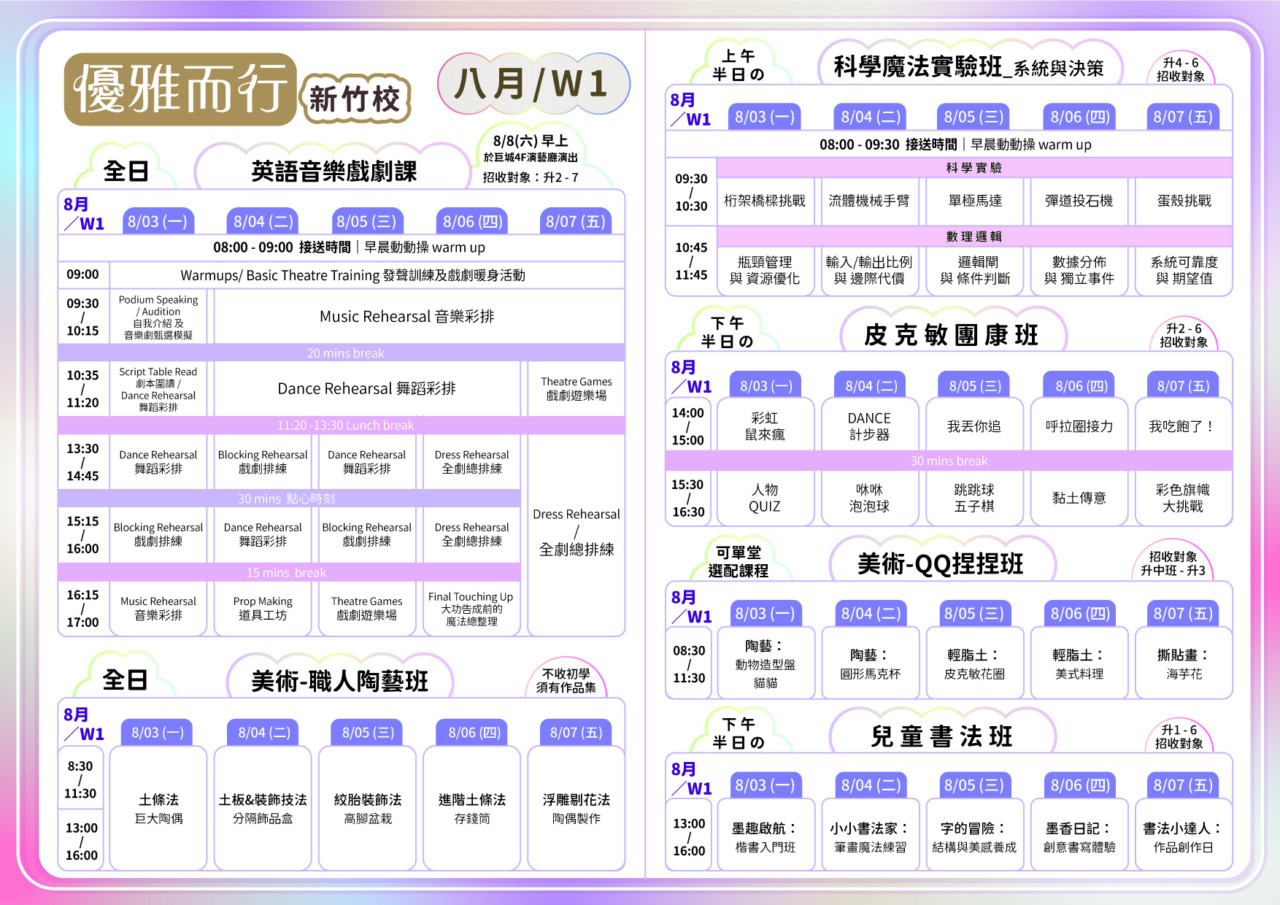Select the 新竹校 campus badge
The image size is (1280, 905).
355,99
